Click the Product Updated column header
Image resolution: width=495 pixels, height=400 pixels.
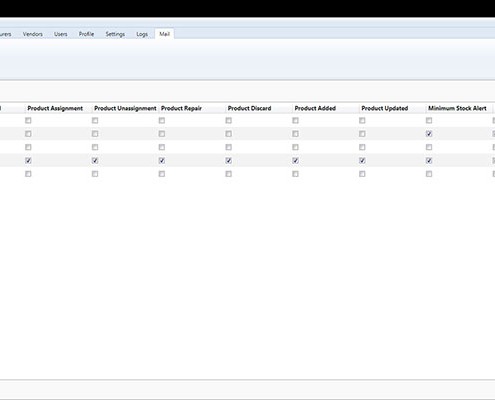385,108
